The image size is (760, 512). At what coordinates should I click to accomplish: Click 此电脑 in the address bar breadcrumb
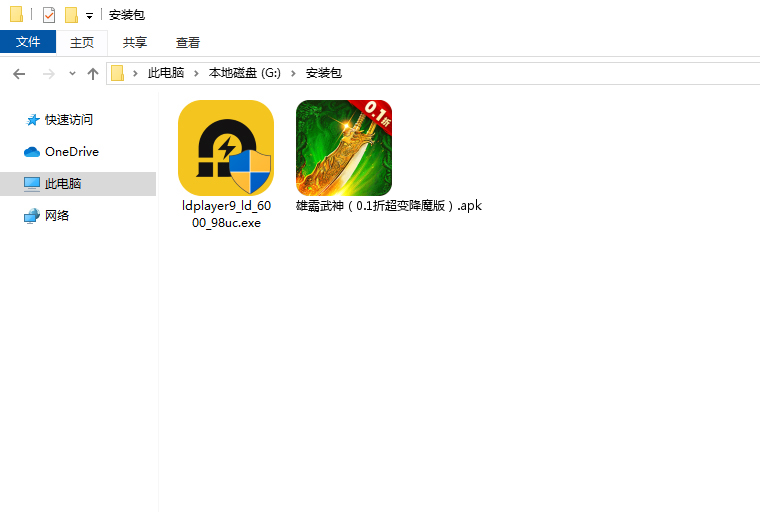click(166, 73)
